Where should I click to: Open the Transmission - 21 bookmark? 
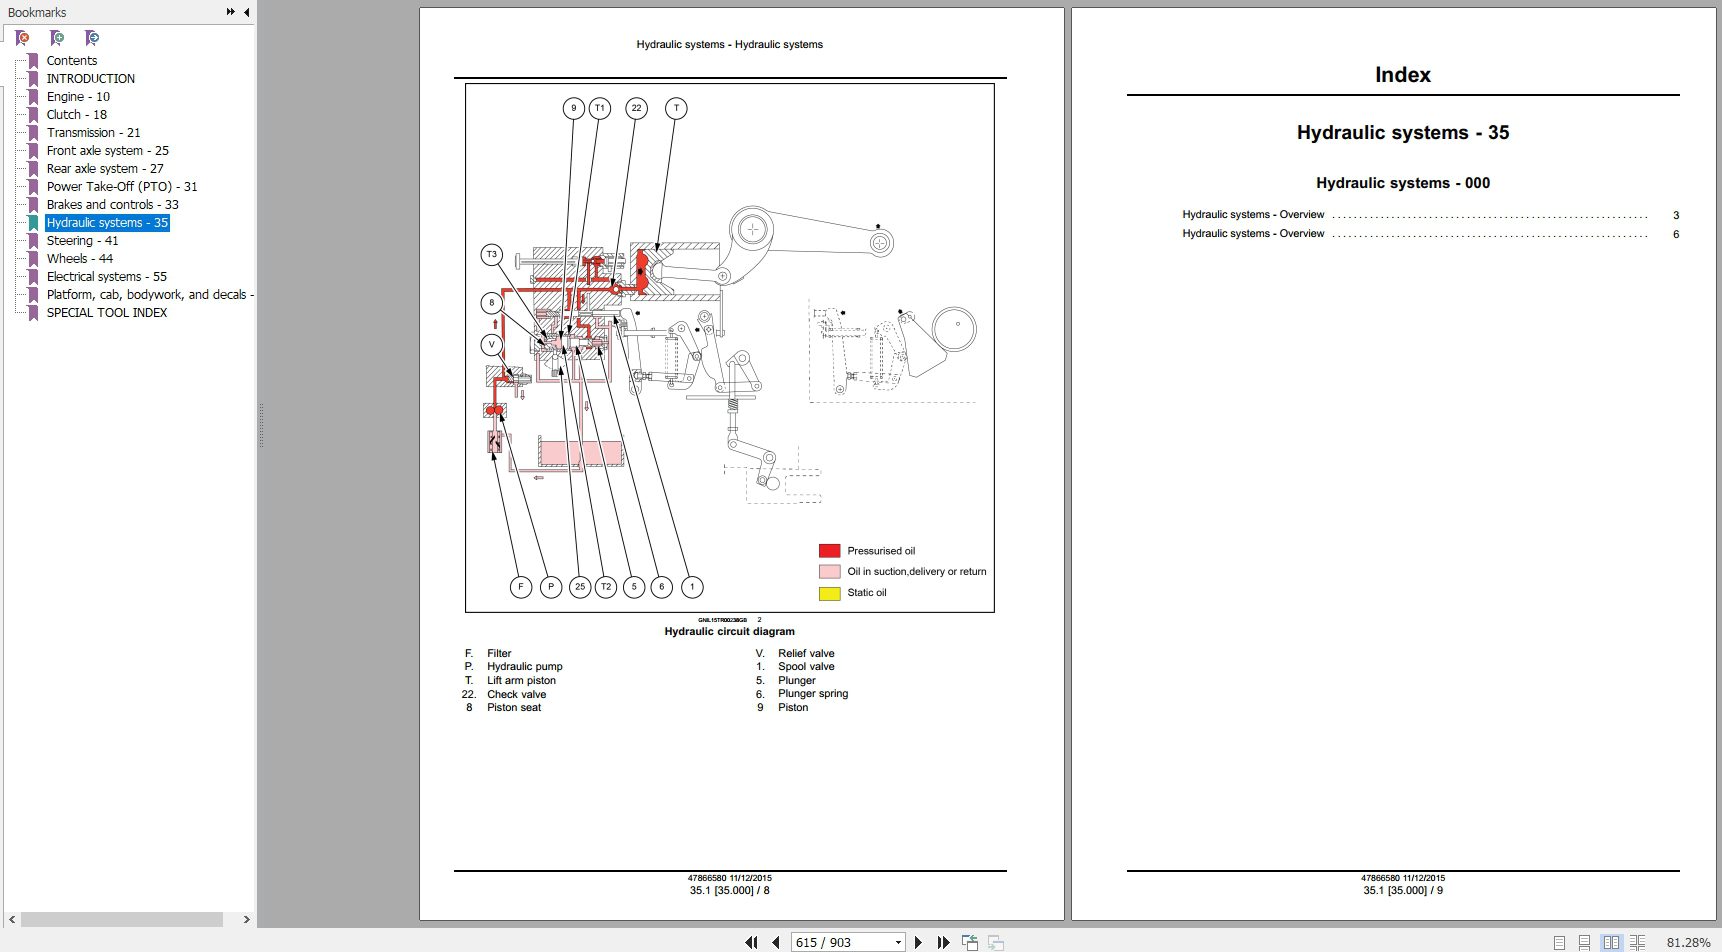(x=93, y=133)
